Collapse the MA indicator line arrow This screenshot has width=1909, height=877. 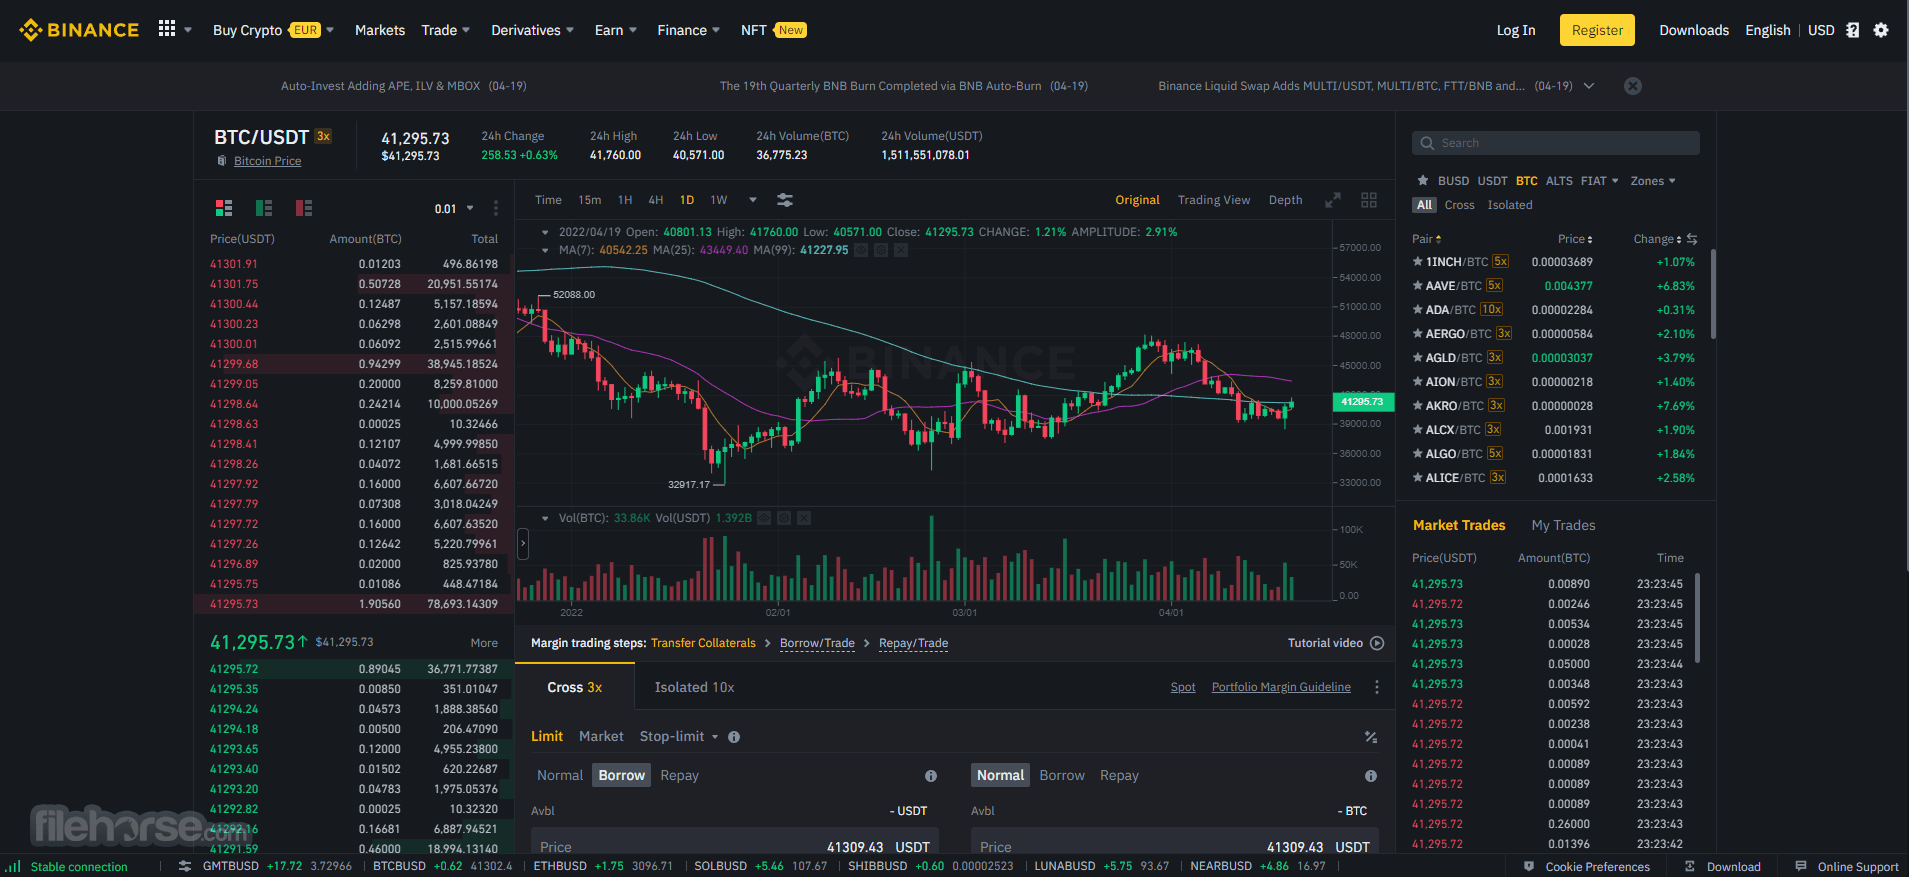click(545, 250)
